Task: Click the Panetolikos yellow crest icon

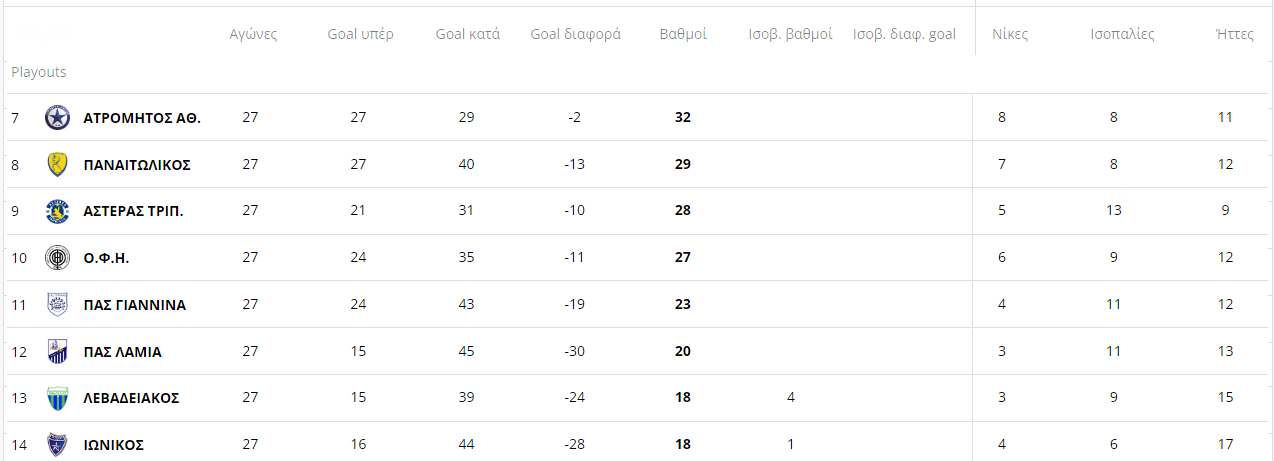Action: tap(58, 164)
